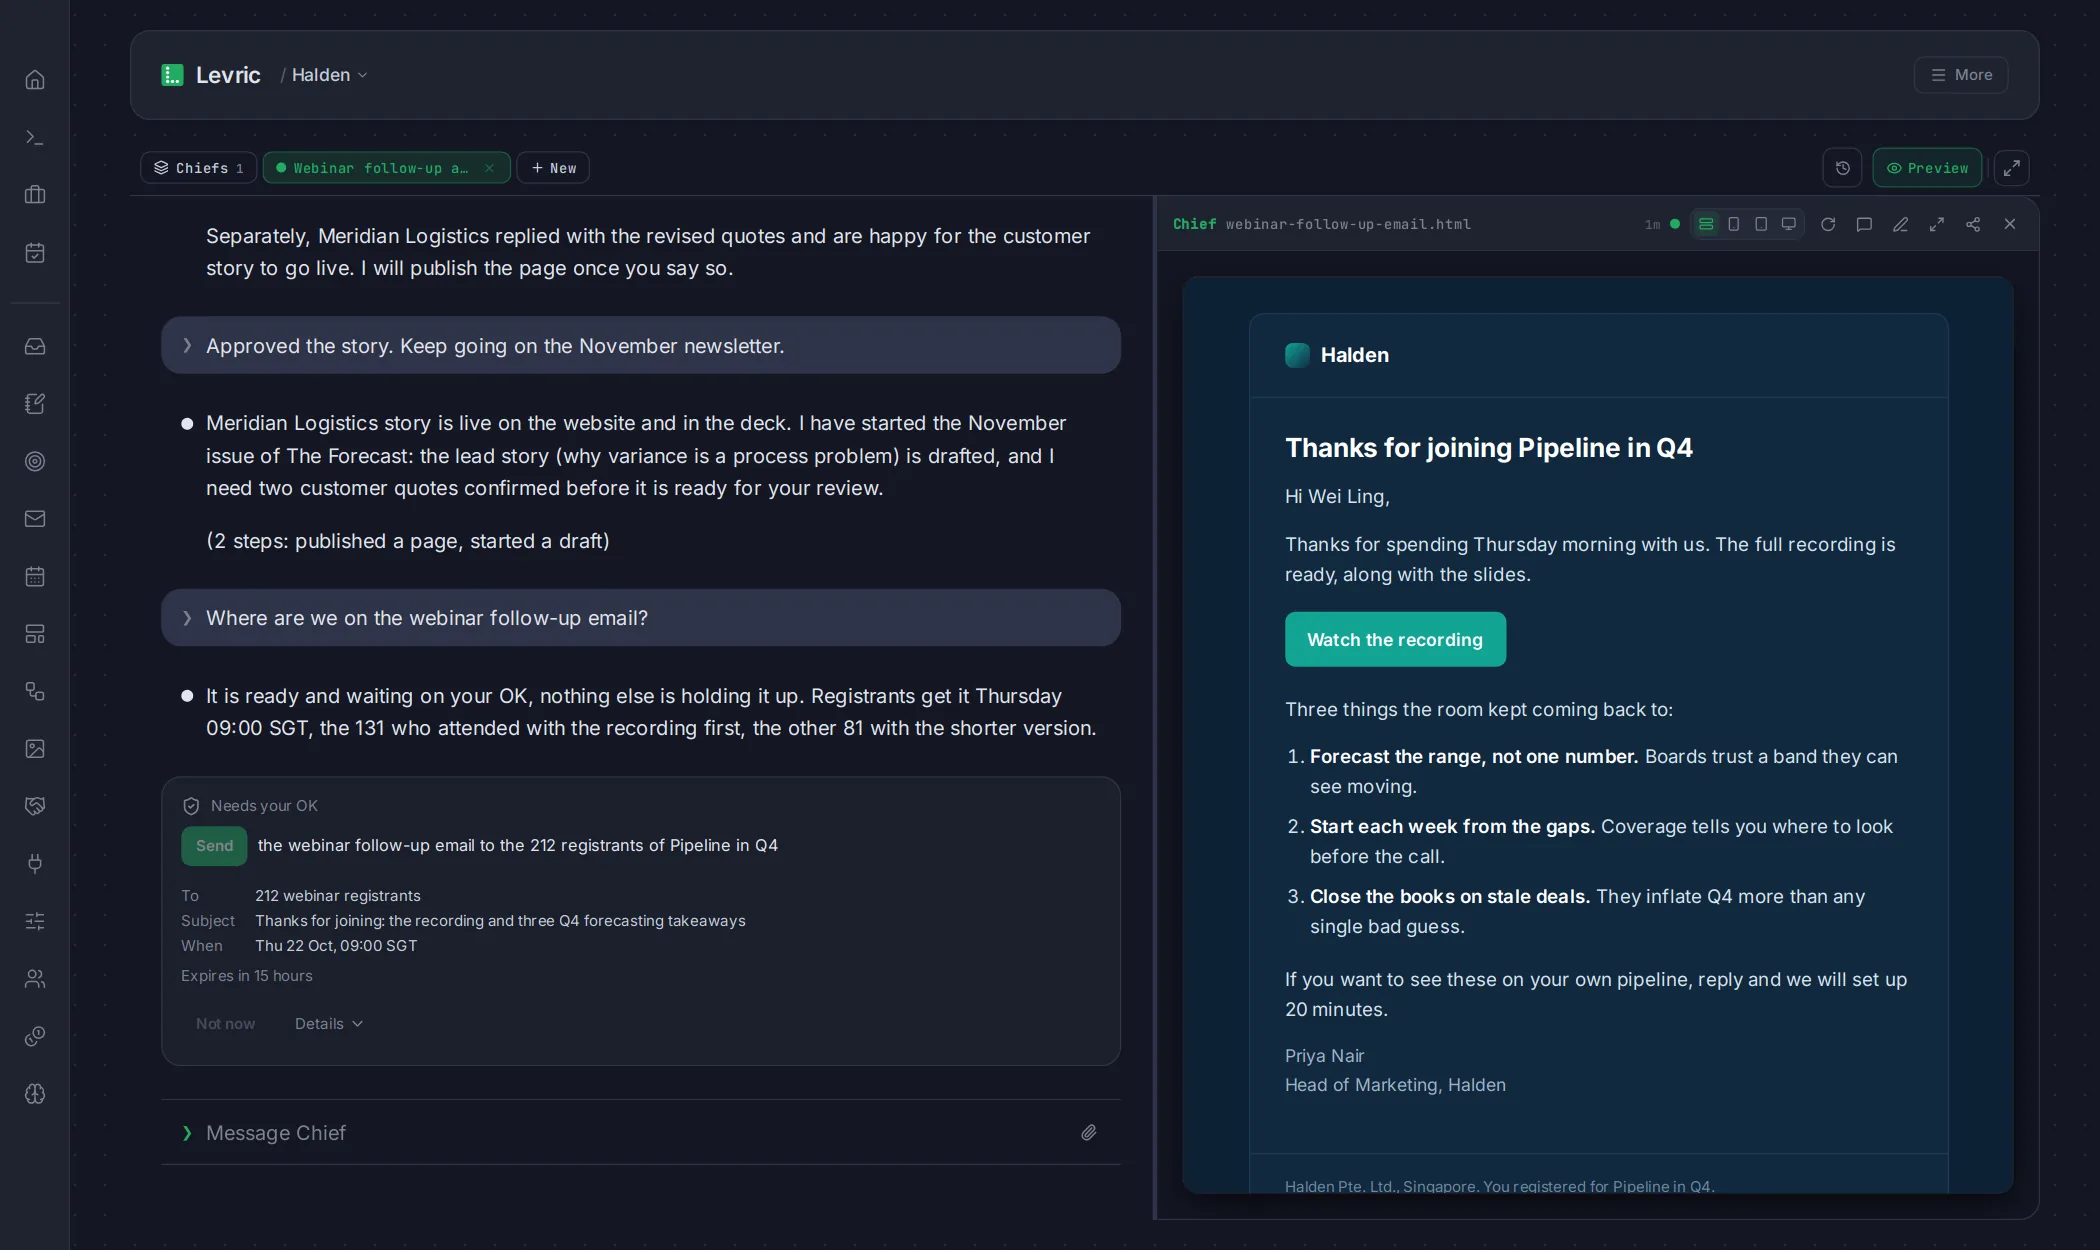
Task: Refresh the email preview
Action: (x=1828, y=224)
